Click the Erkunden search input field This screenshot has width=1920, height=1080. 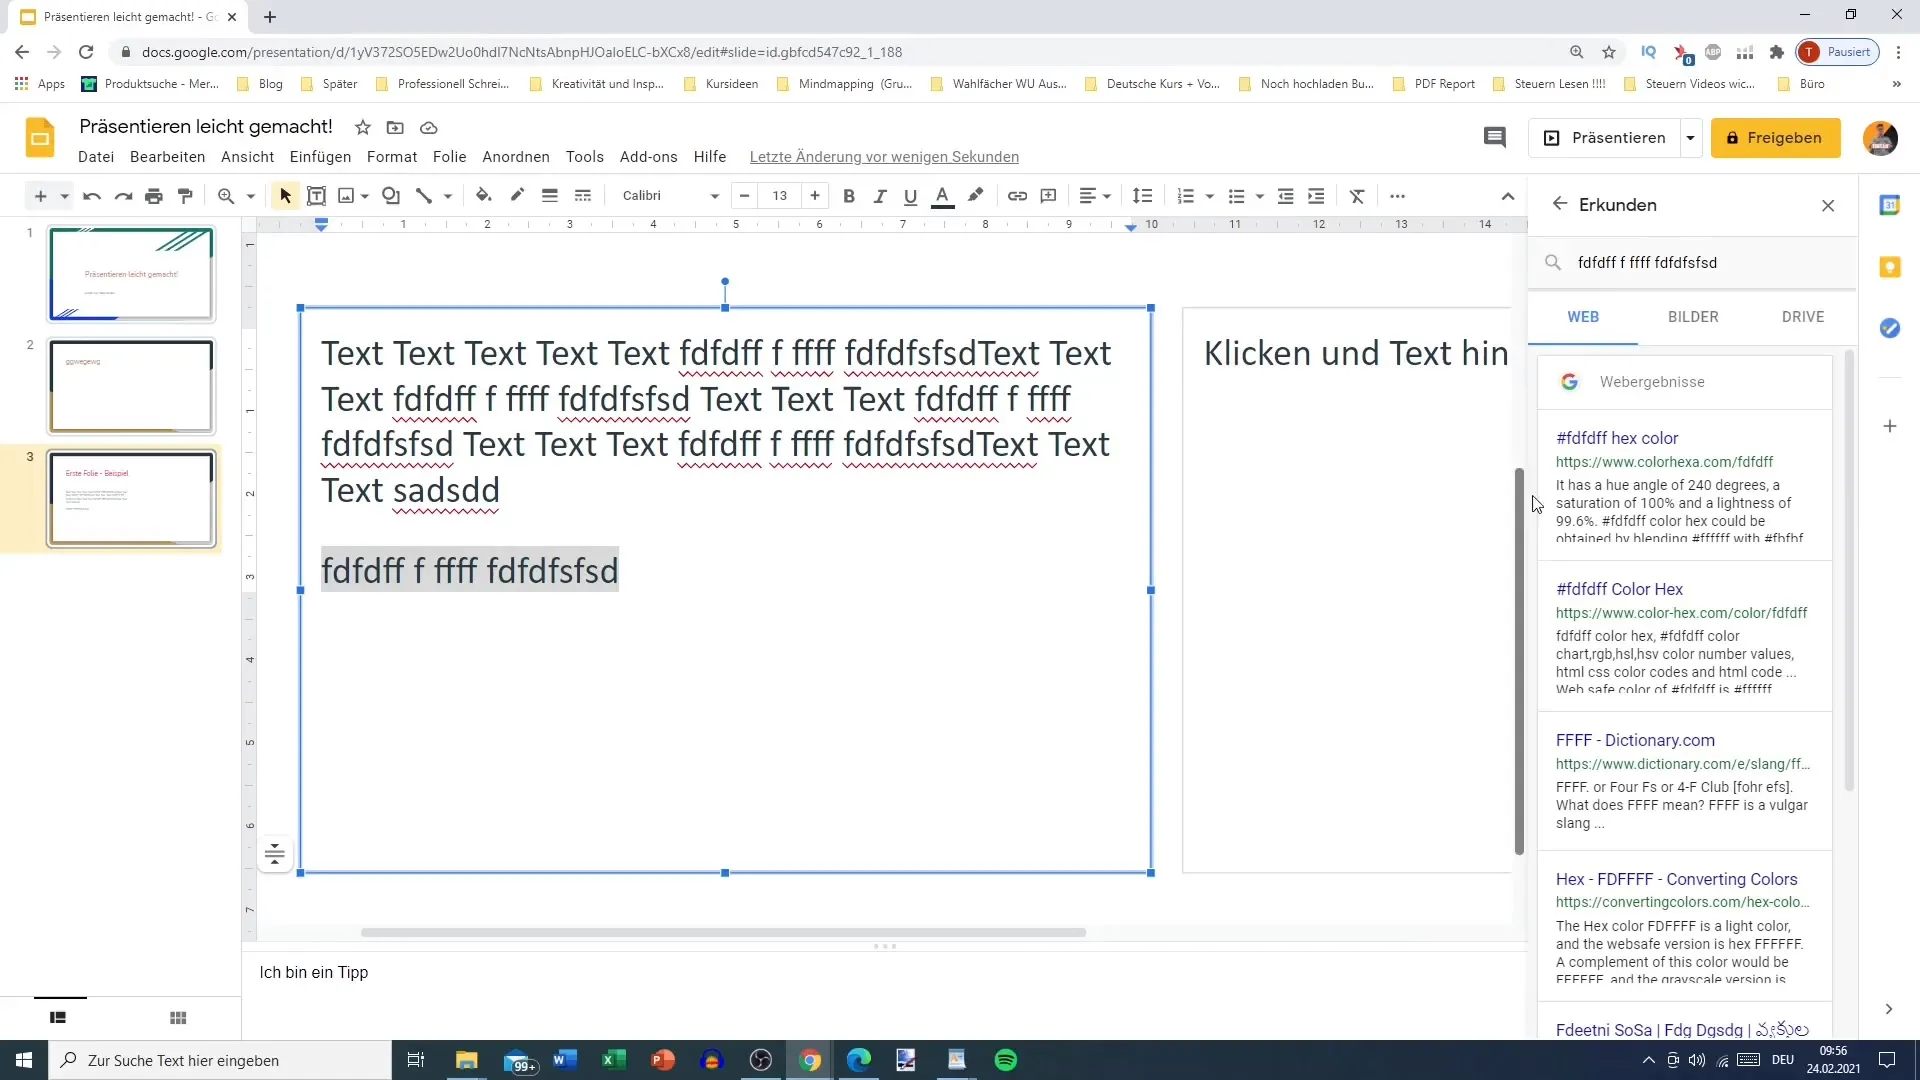coord(1692,263)
